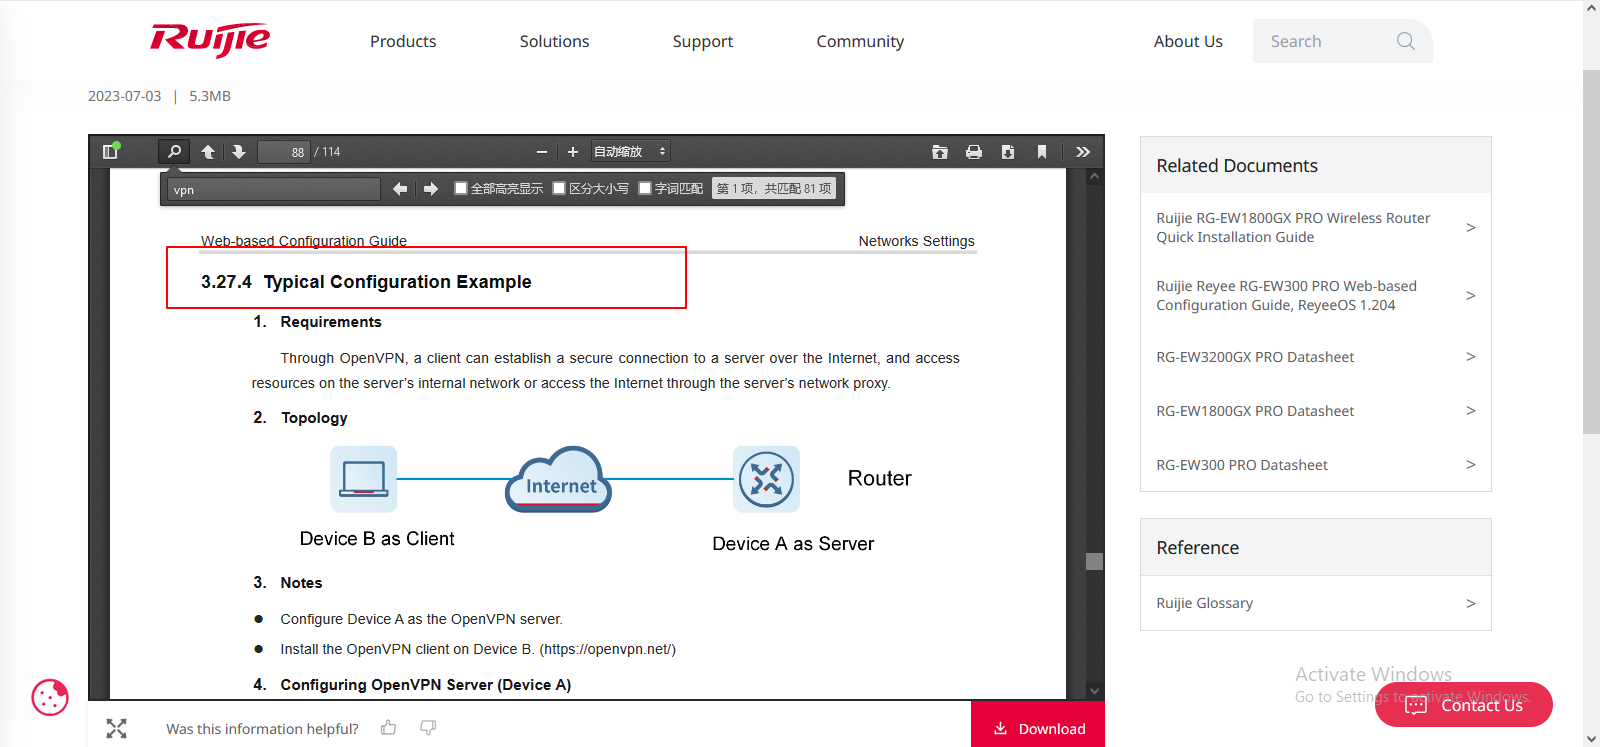Click the PDF viewer vertical scrollbar thumb

1094,561
